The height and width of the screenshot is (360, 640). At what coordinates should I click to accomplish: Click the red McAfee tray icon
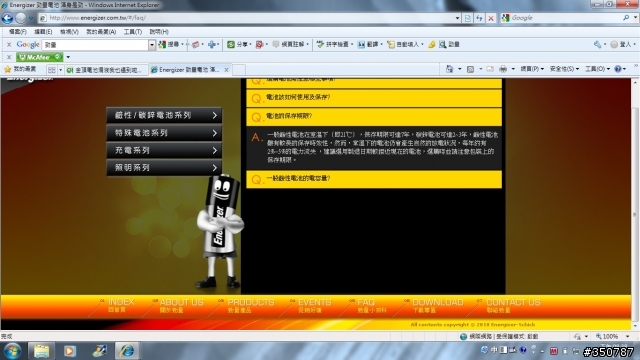pos(554,351)
